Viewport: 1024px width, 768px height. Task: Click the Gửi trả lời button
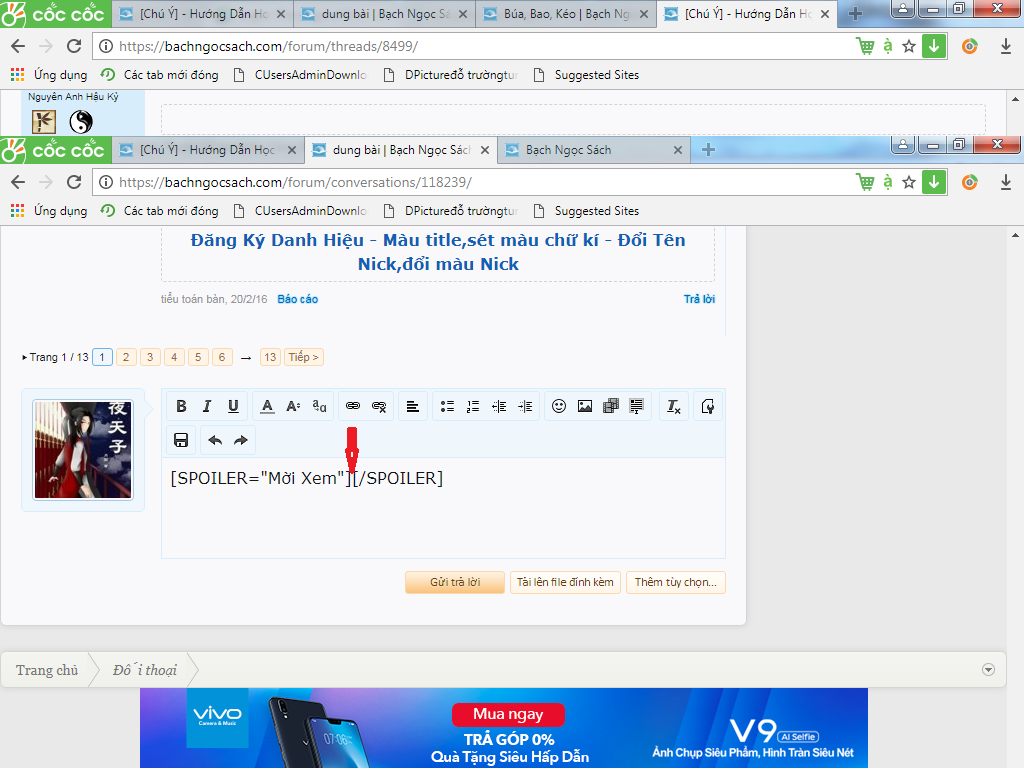point(455,582)
